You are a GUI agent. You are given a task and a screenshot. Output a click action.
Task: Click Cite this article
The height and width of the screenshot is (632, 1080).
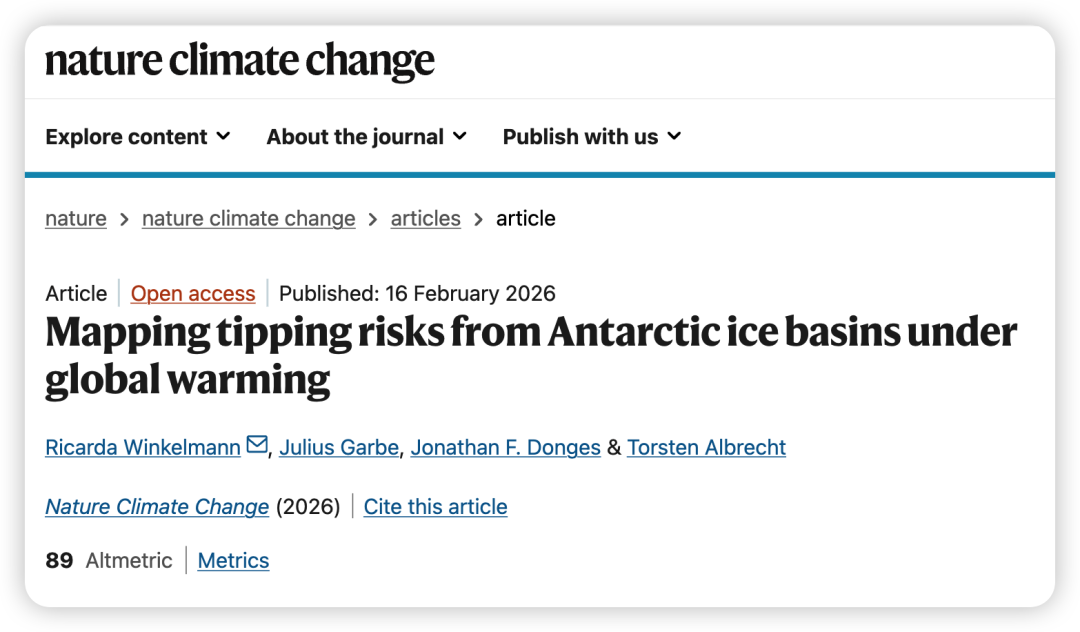tap(435, 507)
